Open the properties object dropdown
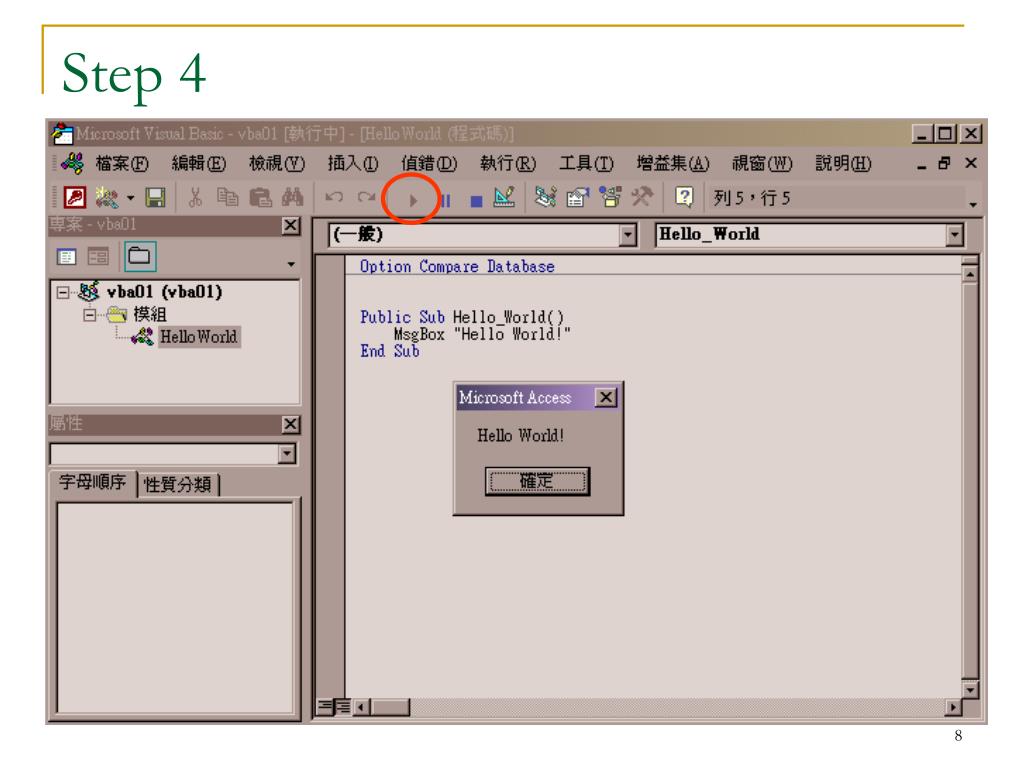Screen dimensions: 1024x768 [x=287, y=454]
